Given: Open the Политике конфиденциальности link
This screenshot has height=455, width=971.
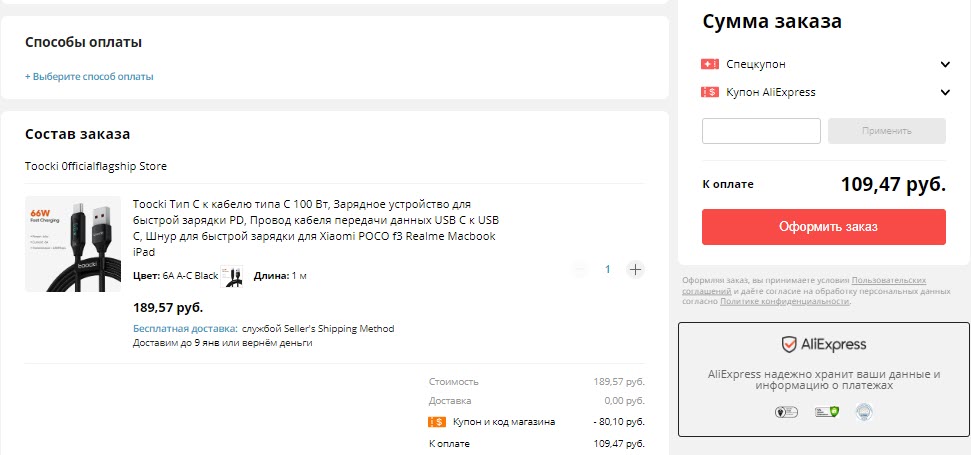Looking at the screenshot, I should point(784,301).
